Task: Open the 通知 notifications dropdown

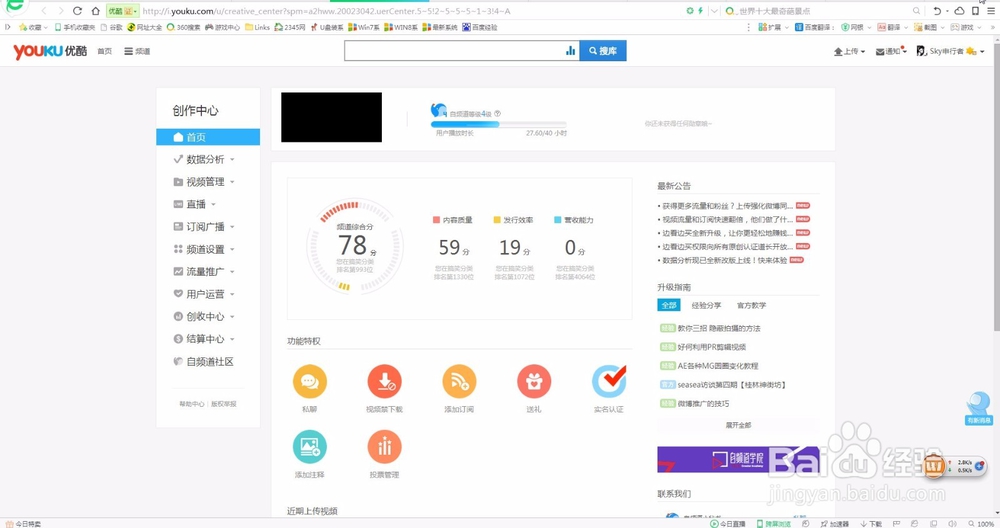Action: tap(891, 51)
